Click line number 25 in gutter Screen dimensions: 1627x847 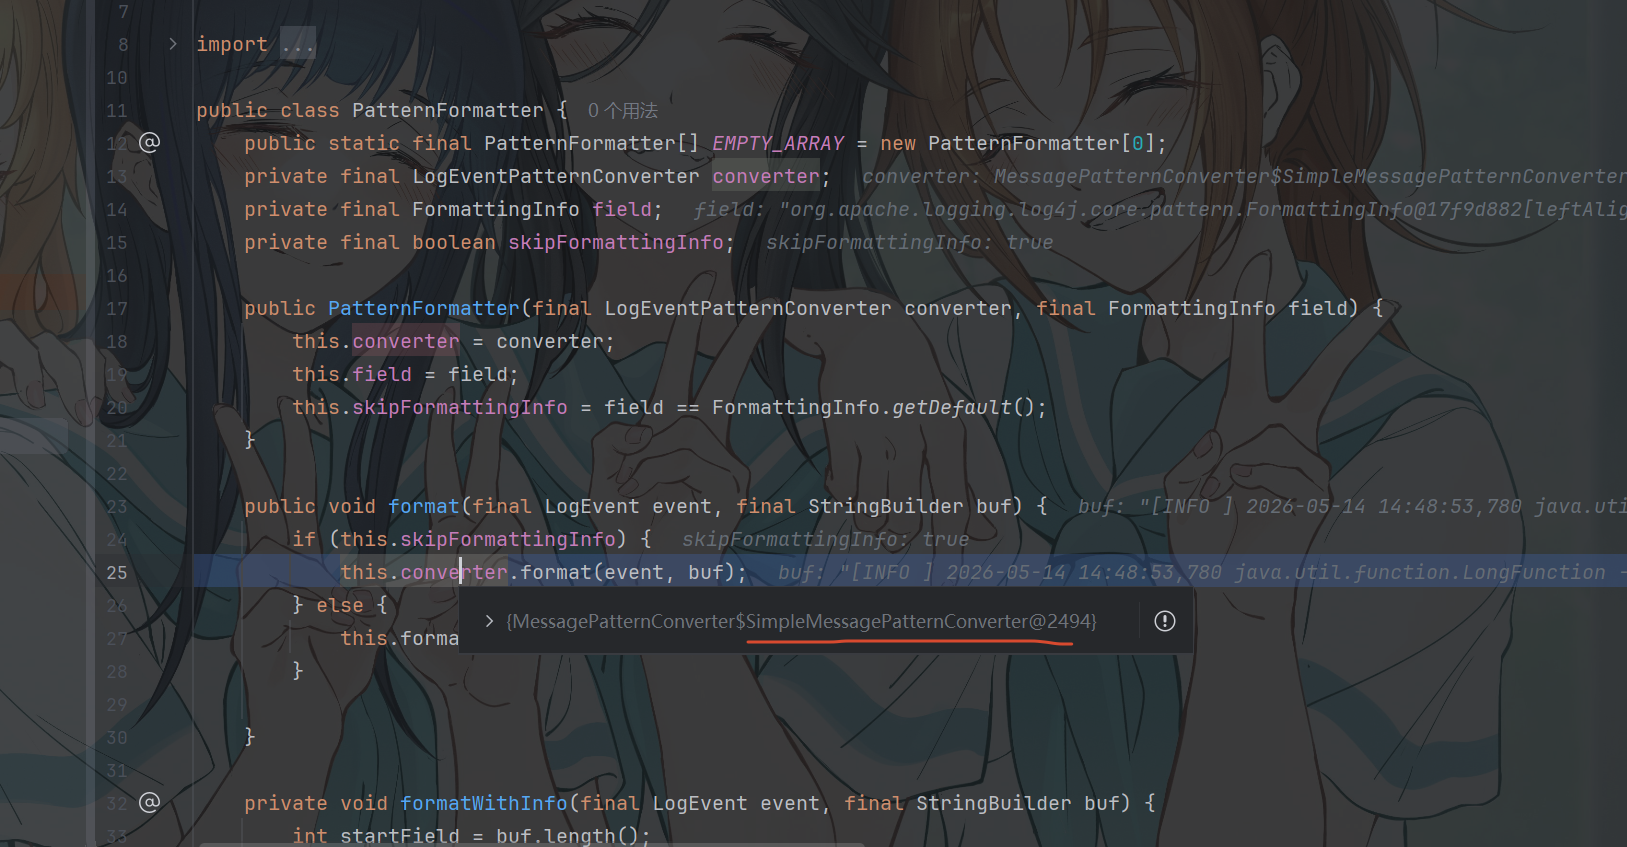point(117,572)
